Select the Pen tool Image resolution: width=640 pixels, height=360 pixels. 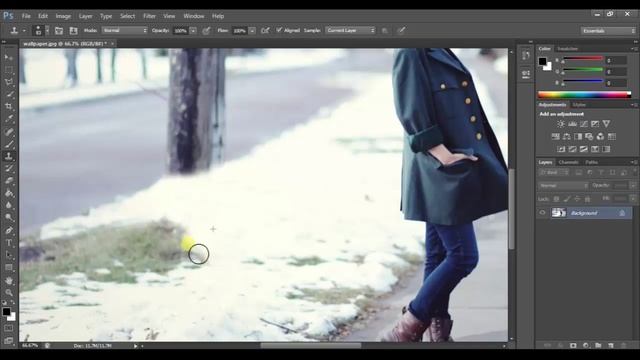coord(9,231)
